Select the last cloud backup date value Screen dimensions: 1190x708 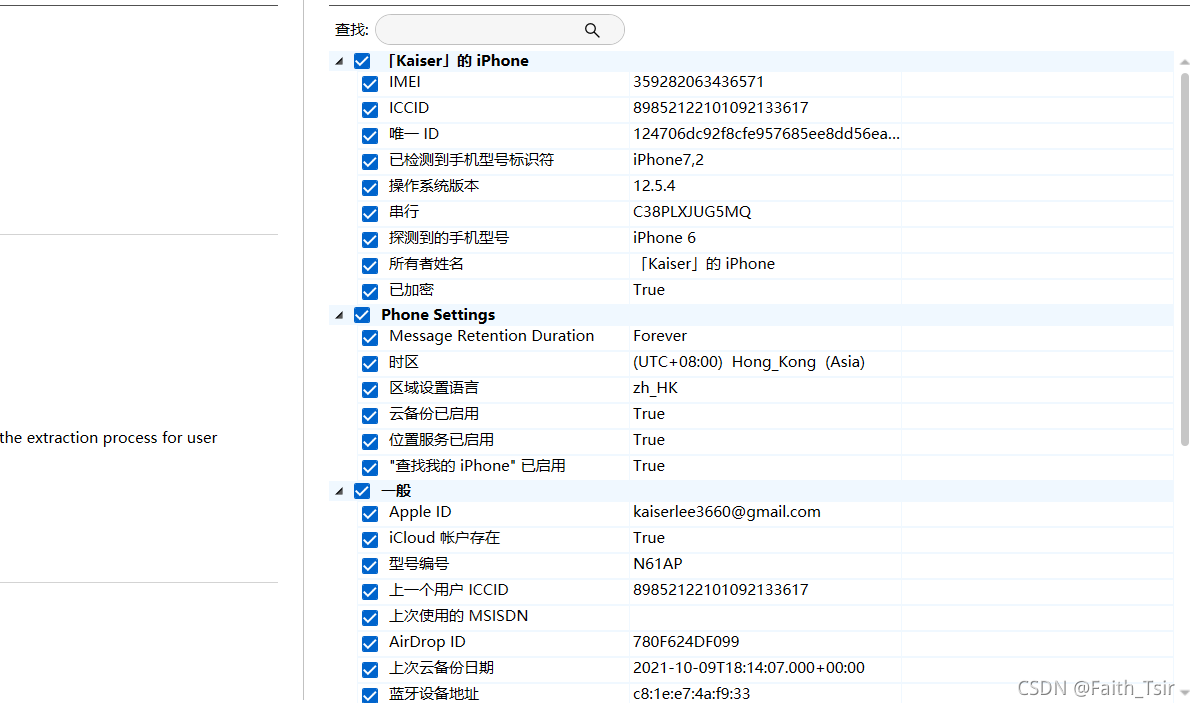[x=748, y=668]
